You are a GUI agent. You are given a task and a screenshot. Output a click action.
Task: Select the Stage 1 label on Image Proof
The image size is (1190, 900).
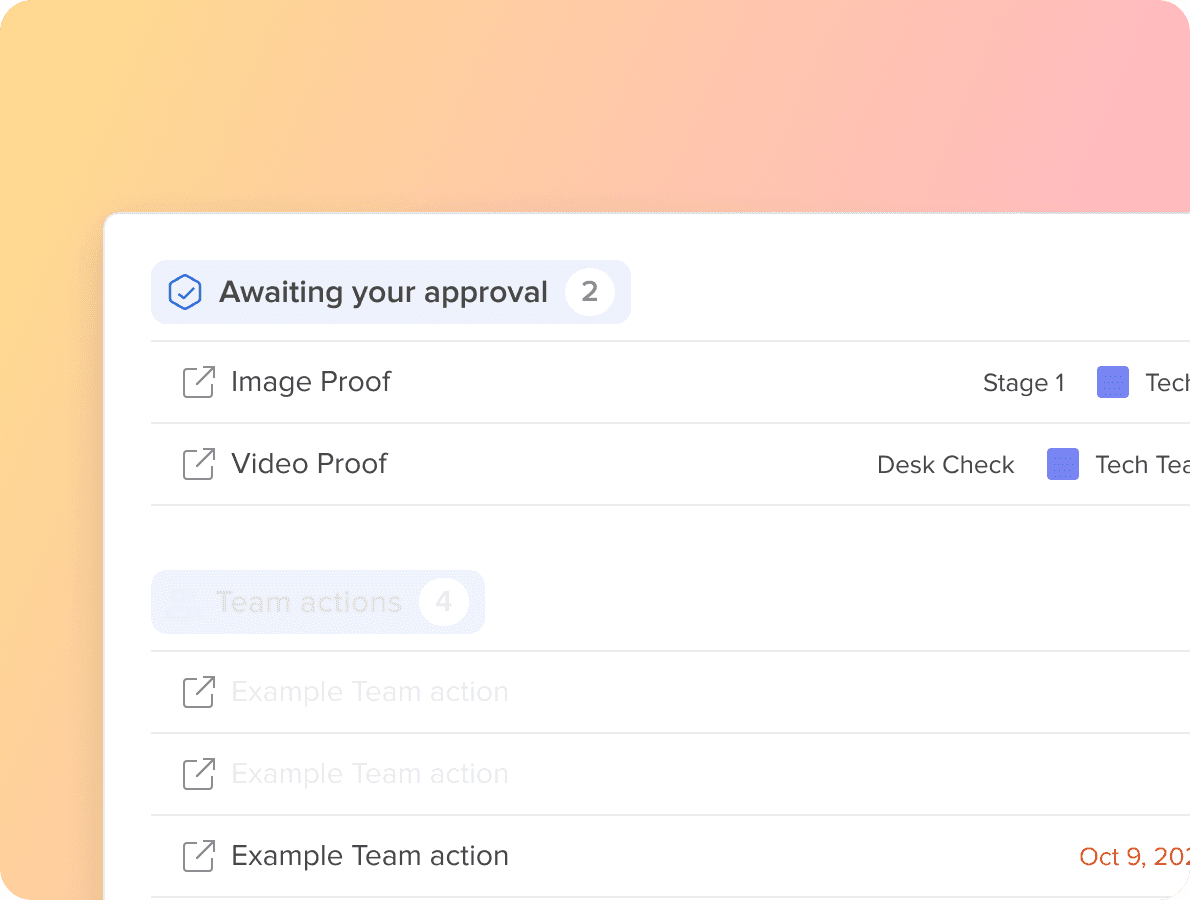1024,382
